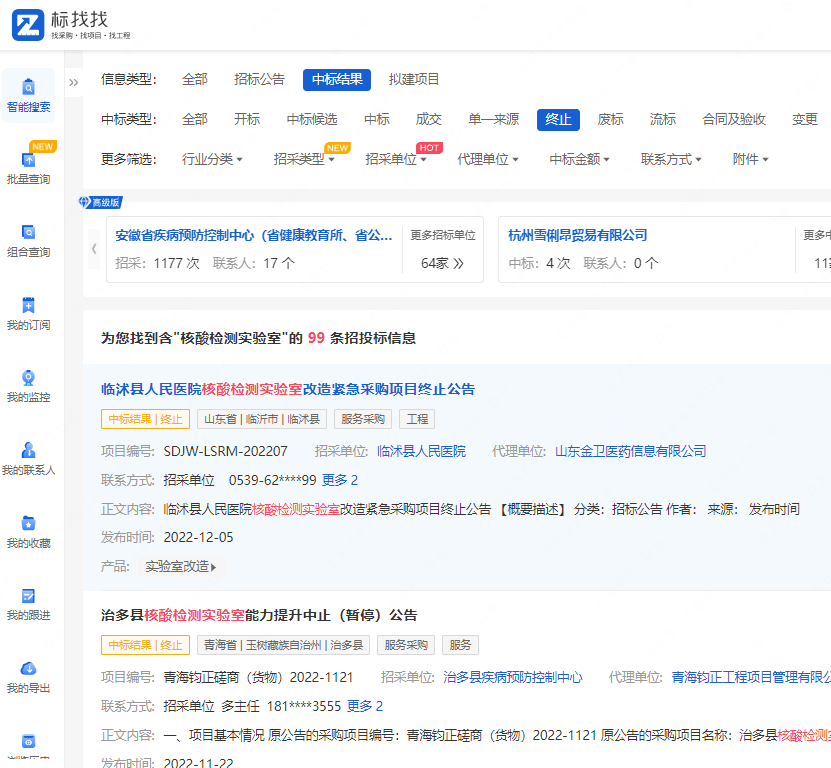Filter by 中标 type

[x=377, y=119]
